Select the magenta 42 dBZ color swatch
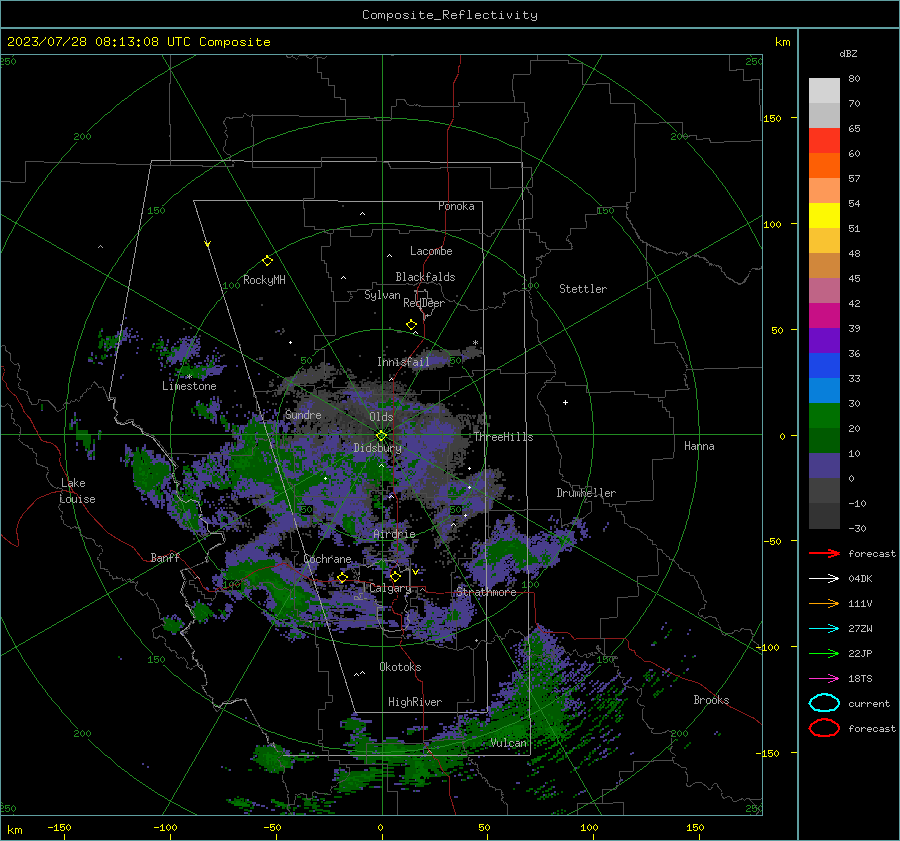The image size is (900, 841). [824, 315]
